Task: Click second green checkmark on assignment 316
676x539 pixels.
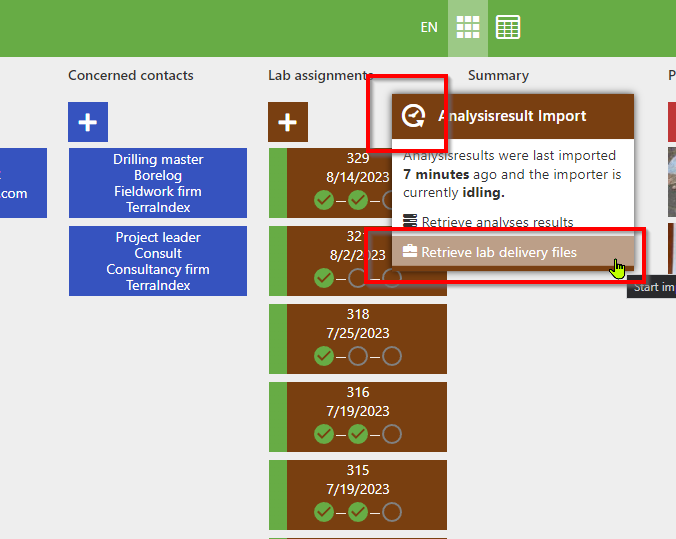Action: 358,434
